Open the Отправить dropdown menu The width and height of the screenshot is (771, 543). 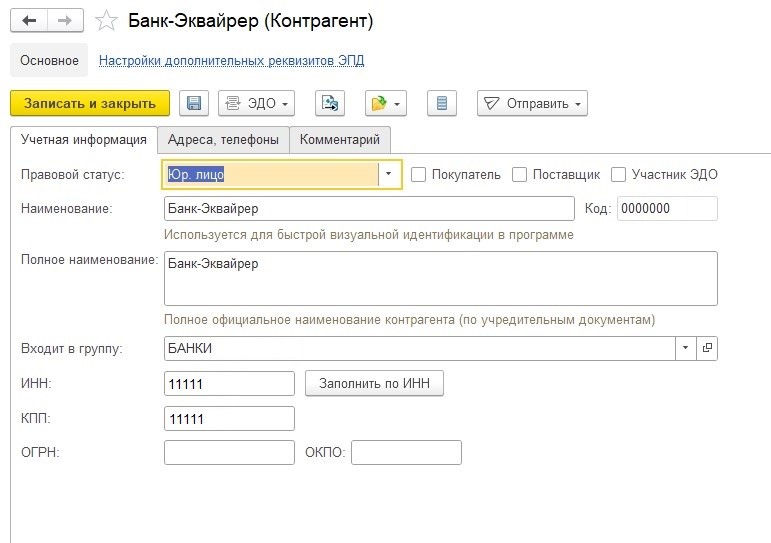coord(531,103)
